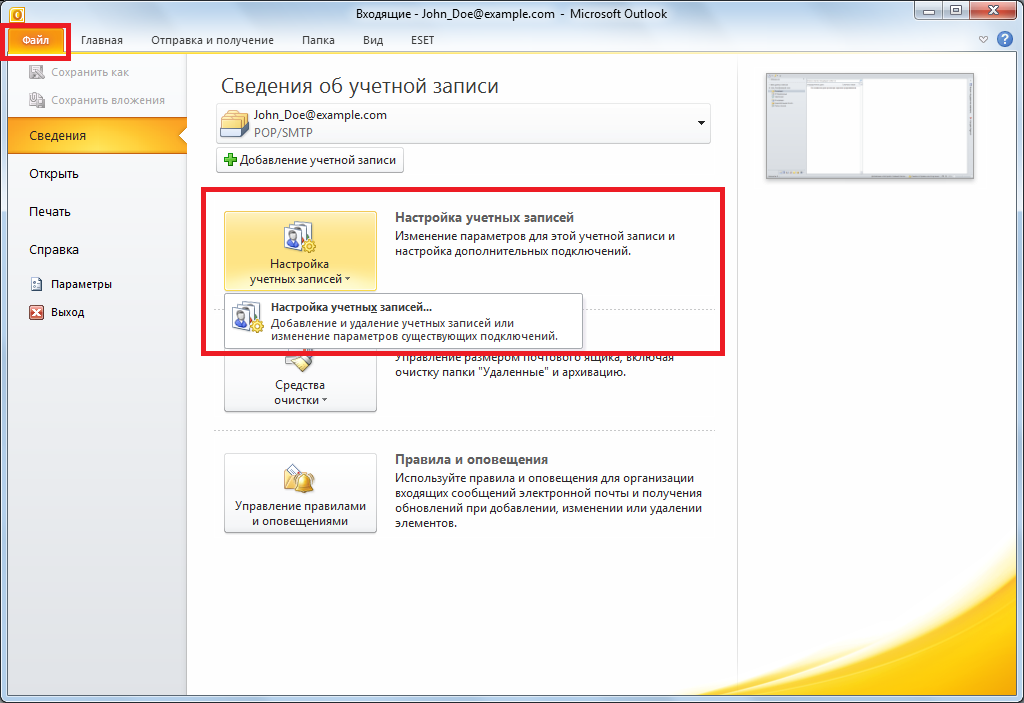Open Outlook help question mark icon
This screenshot has height=703, width=1024.
coord(1004,40)
